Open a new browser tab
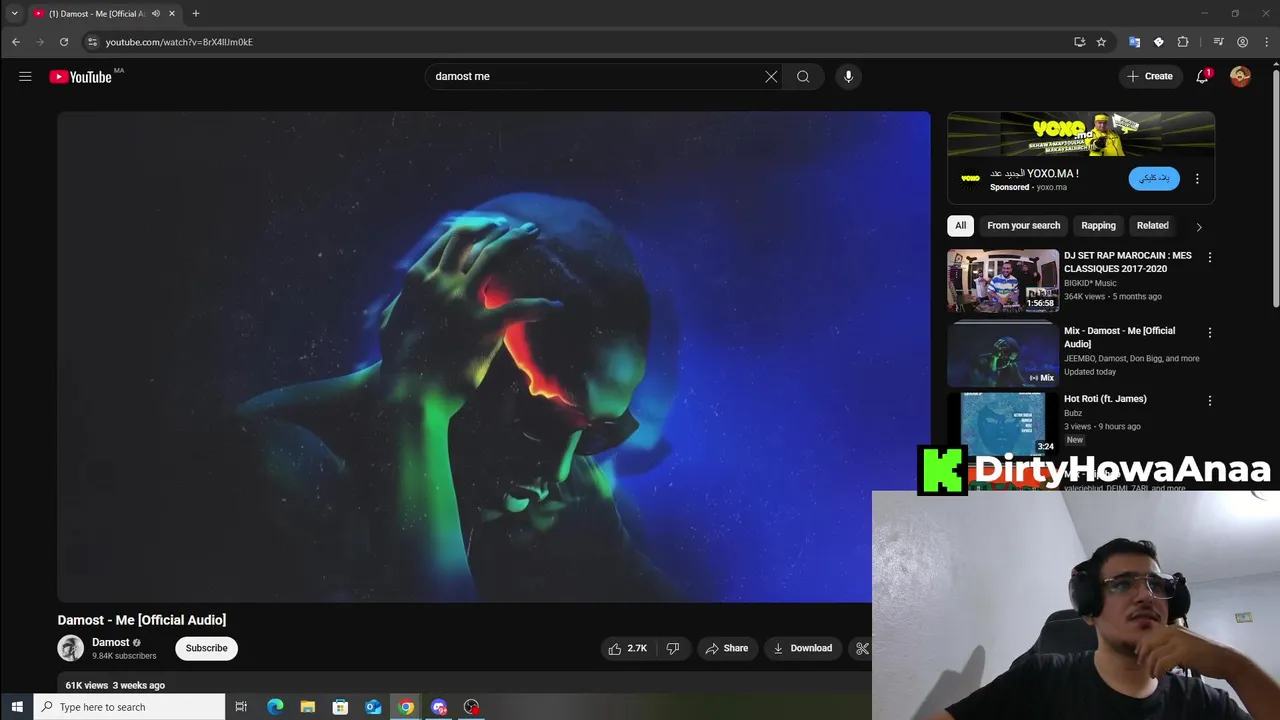This screenshot has height=720, width=1280. pyautogui.click(x=196, y=13)
